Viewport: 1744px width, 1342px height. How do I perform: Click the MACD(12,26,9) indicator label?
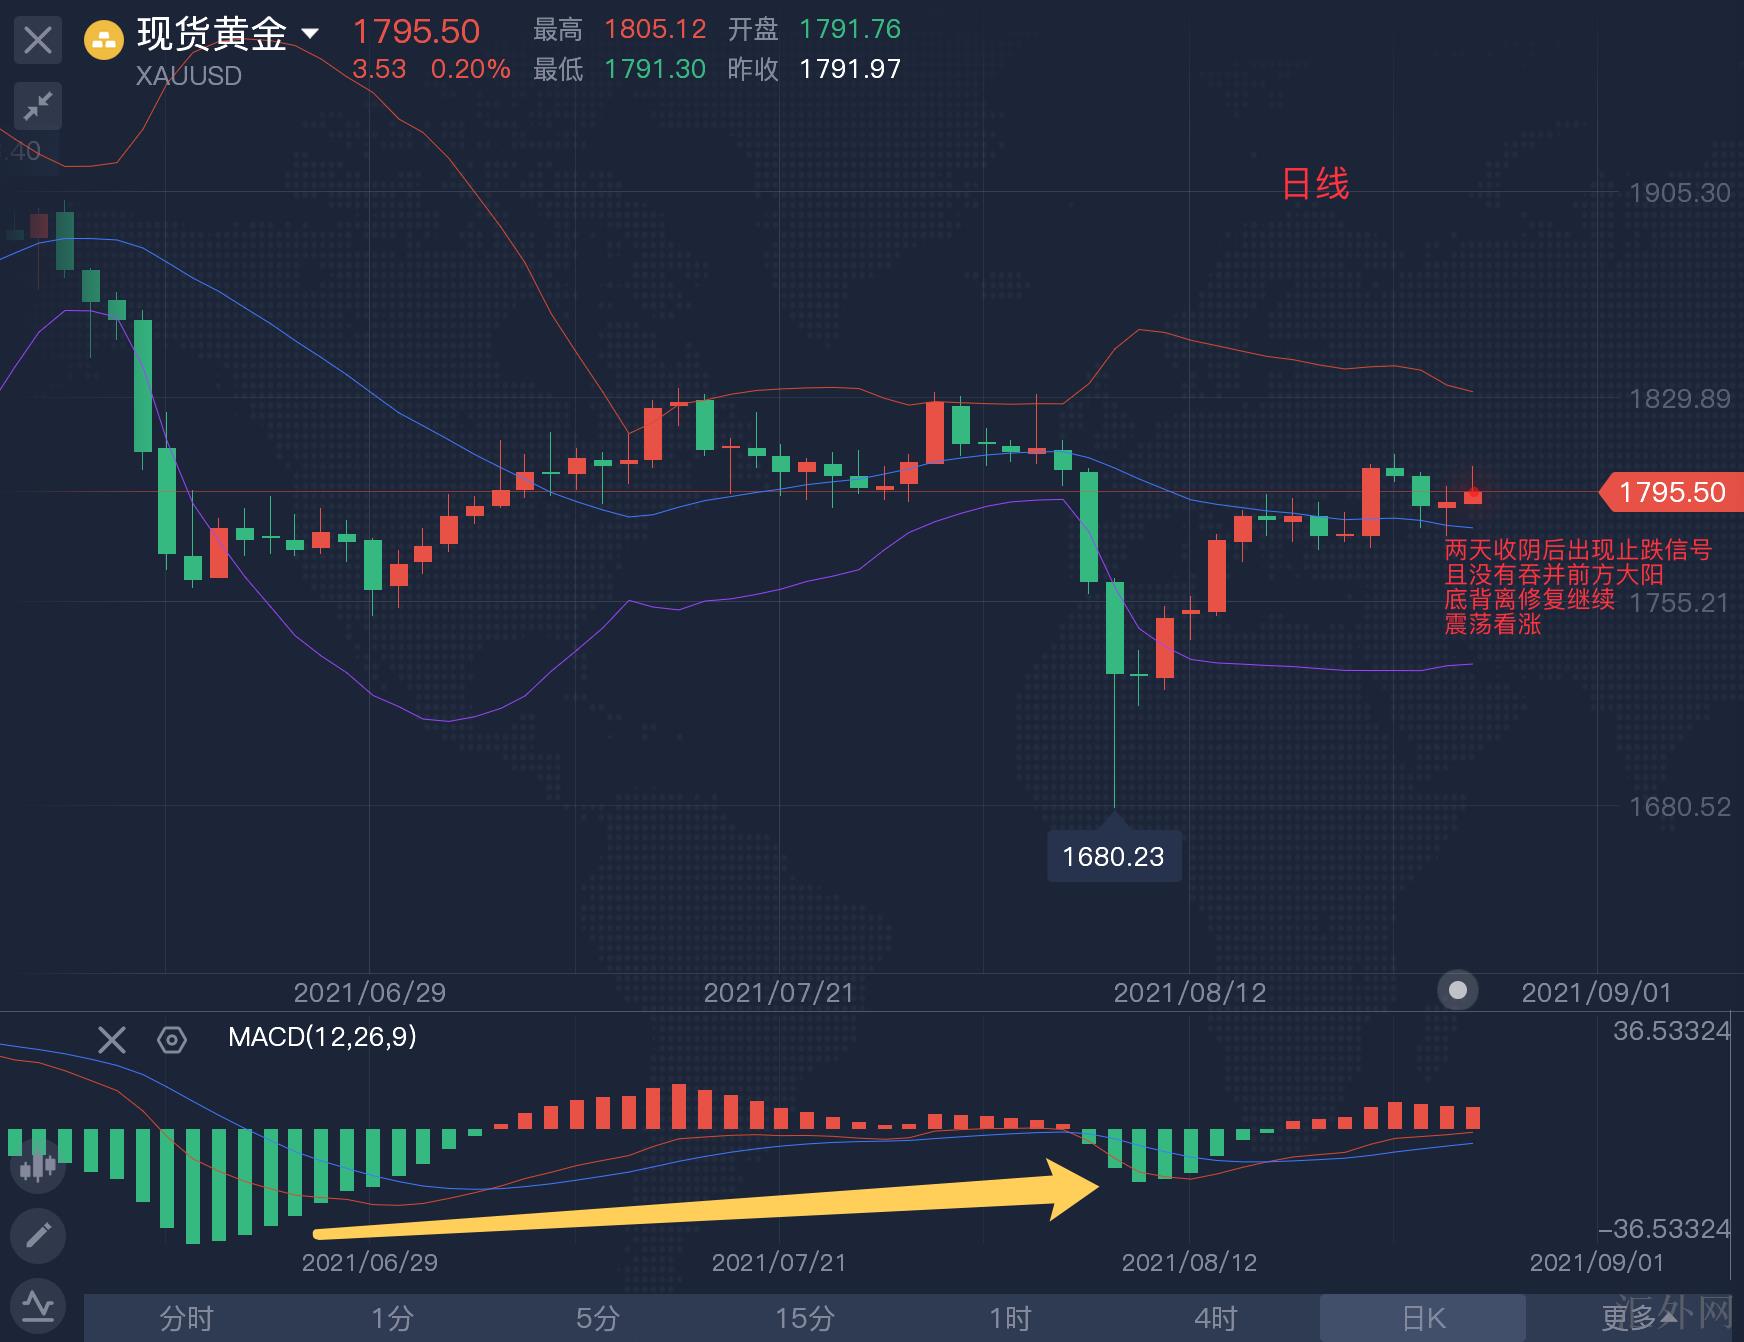tap(322, 1037)
